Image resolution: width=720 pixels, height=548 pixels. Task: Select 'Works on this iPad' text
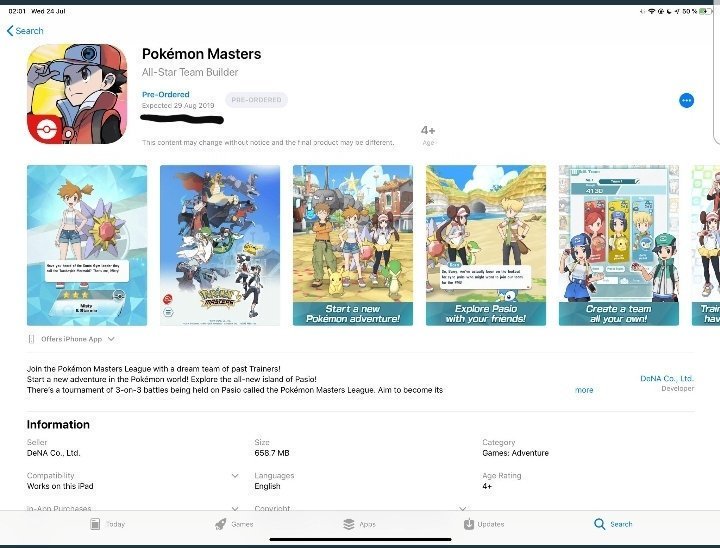60,486
